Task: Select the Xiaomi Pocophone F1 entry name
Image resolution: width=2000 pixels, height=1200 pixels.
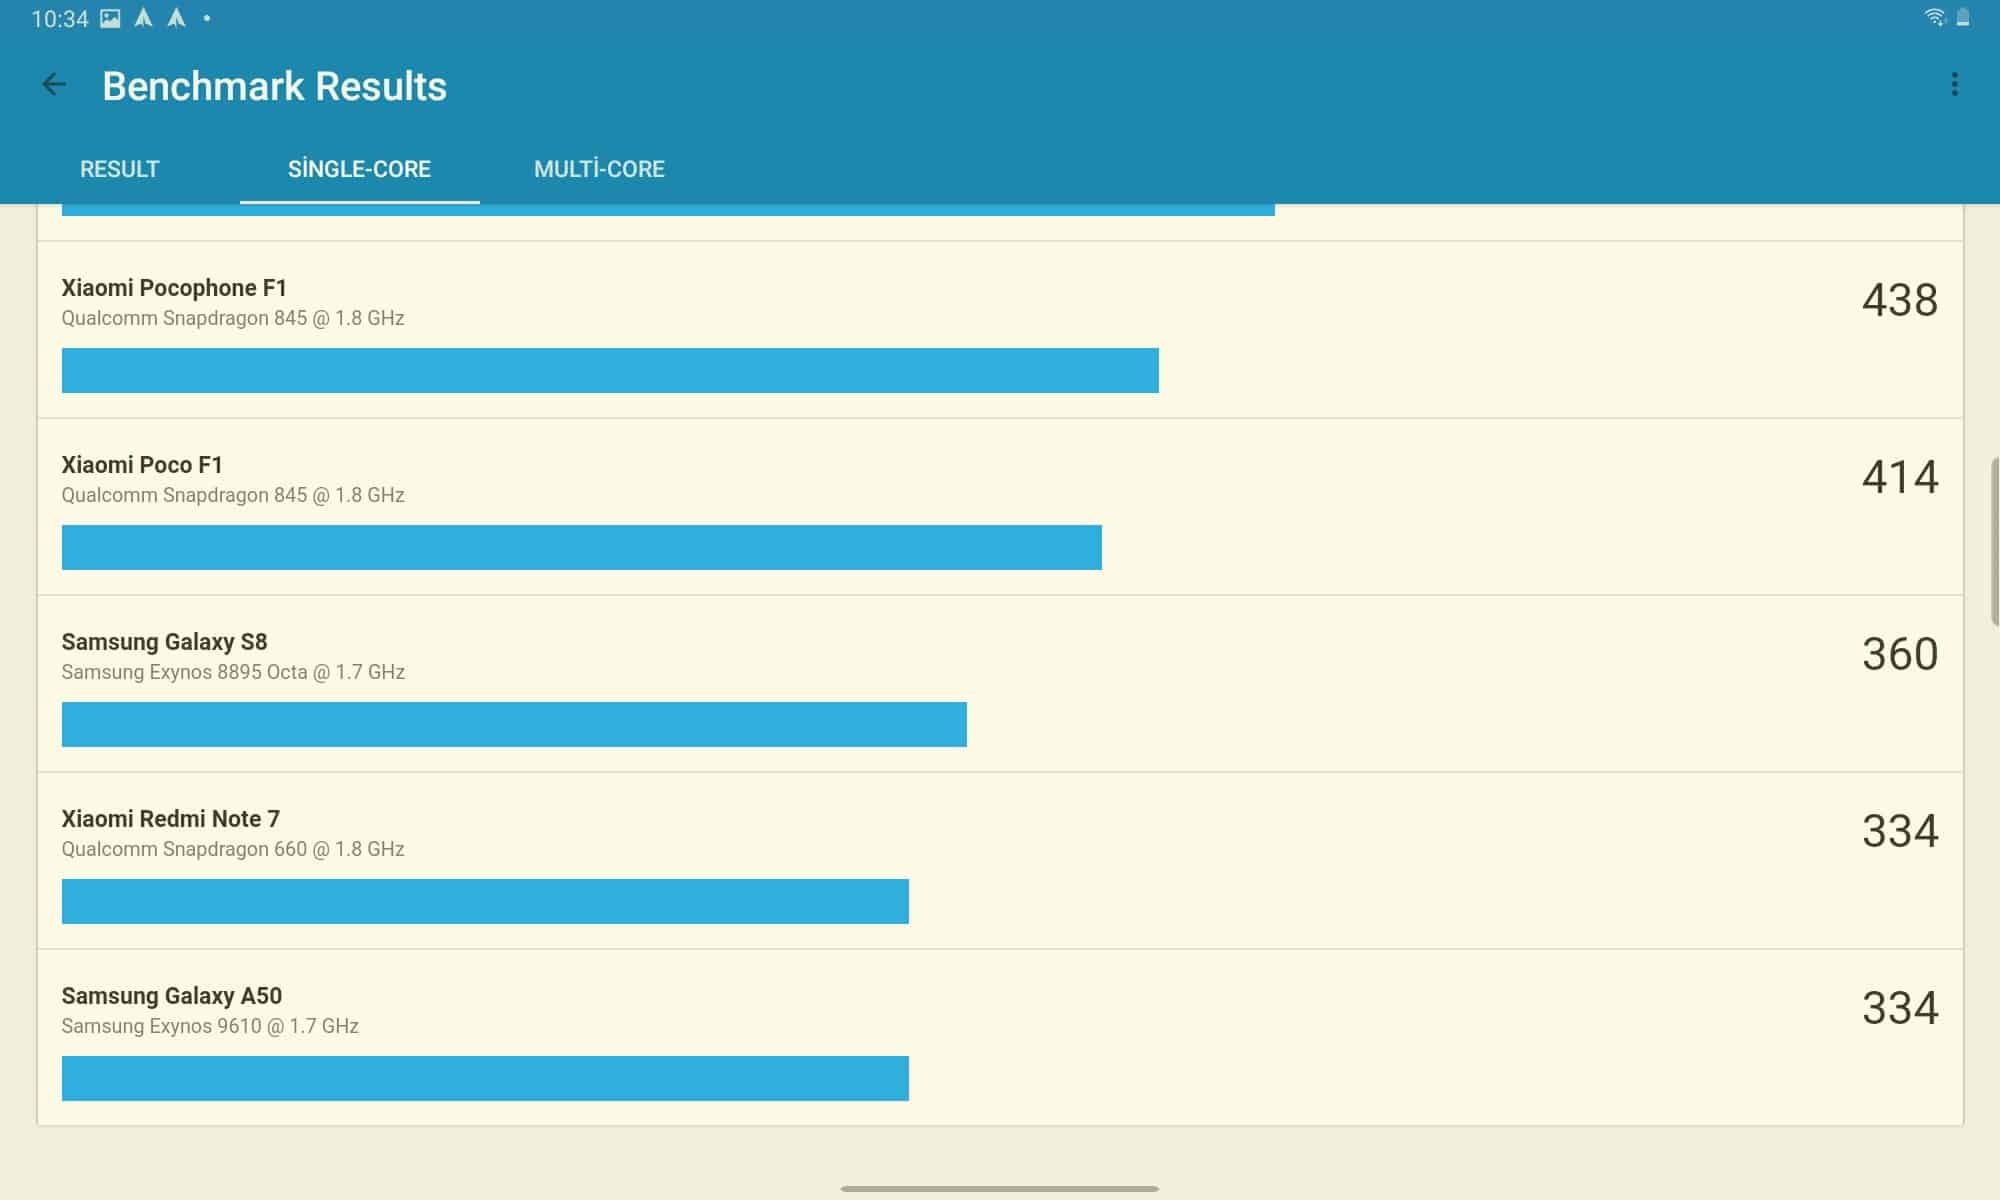Action: [174, 288]
